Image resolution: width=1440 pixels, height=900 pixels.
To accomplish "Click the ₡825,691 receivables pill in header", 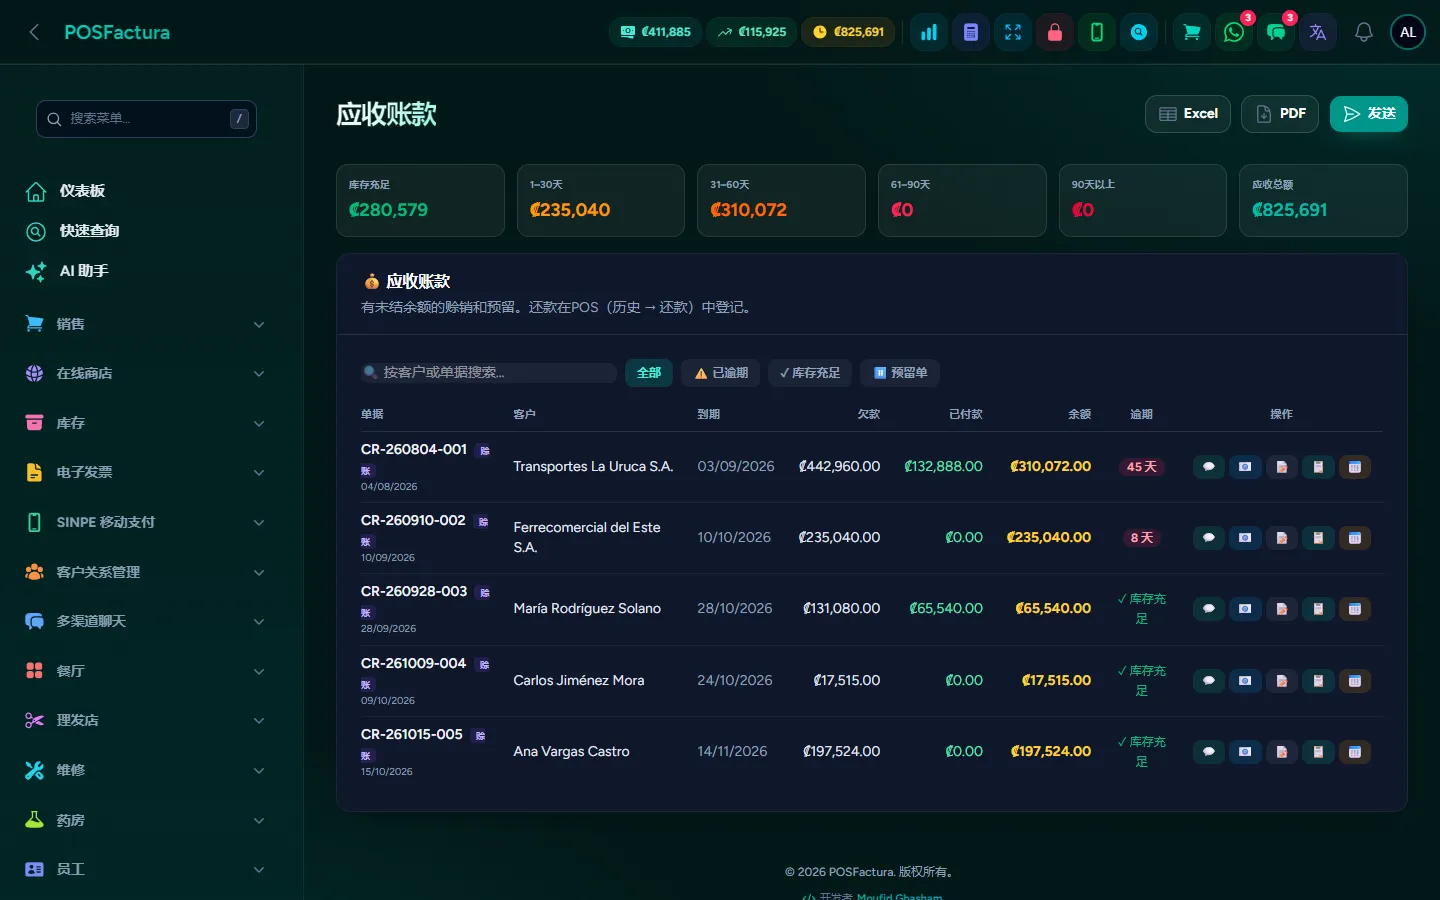I will pyautogui.click(x=849, y=32).
